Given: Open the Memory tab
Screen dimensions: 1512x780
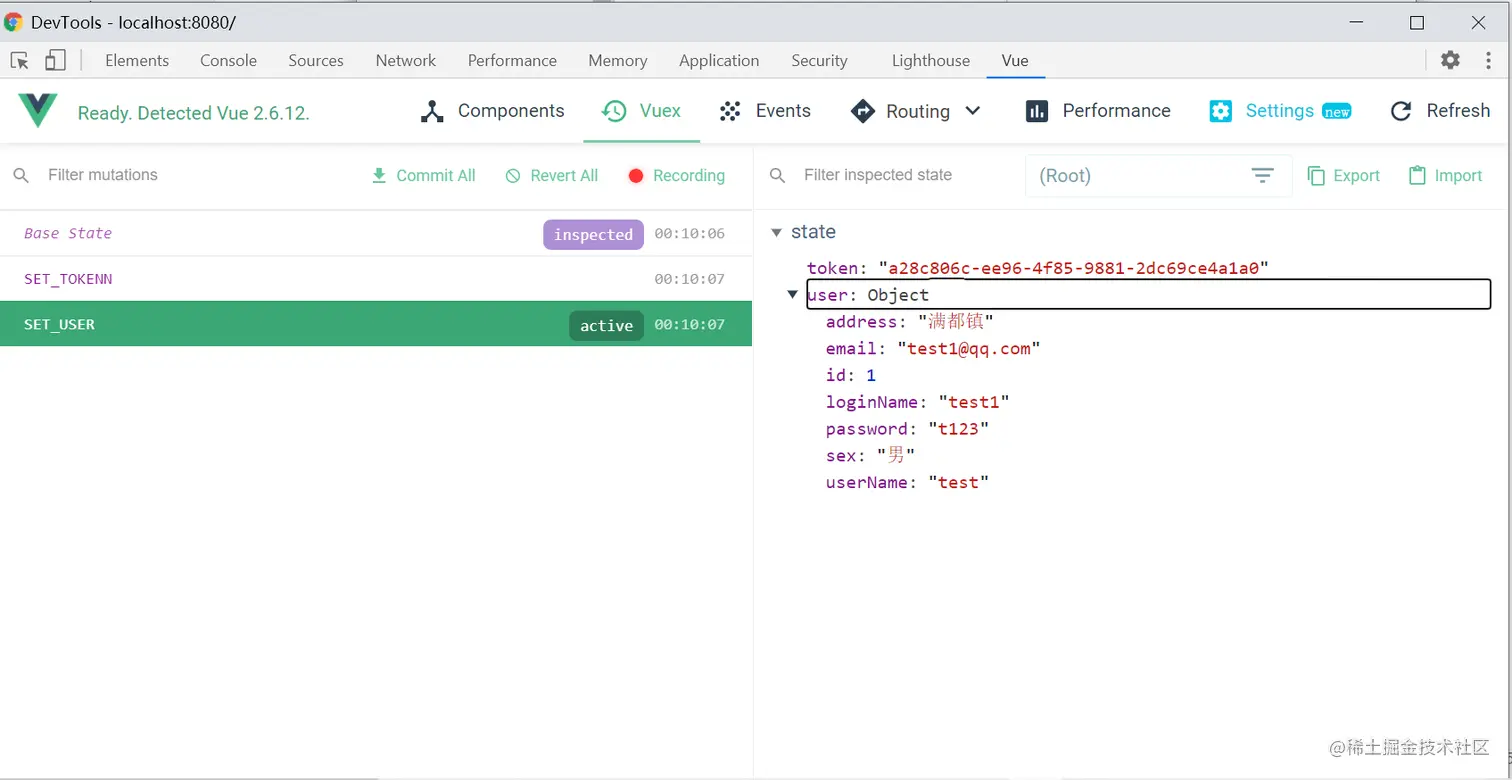Looking at the screenshot, I should [x=618, y=60].
